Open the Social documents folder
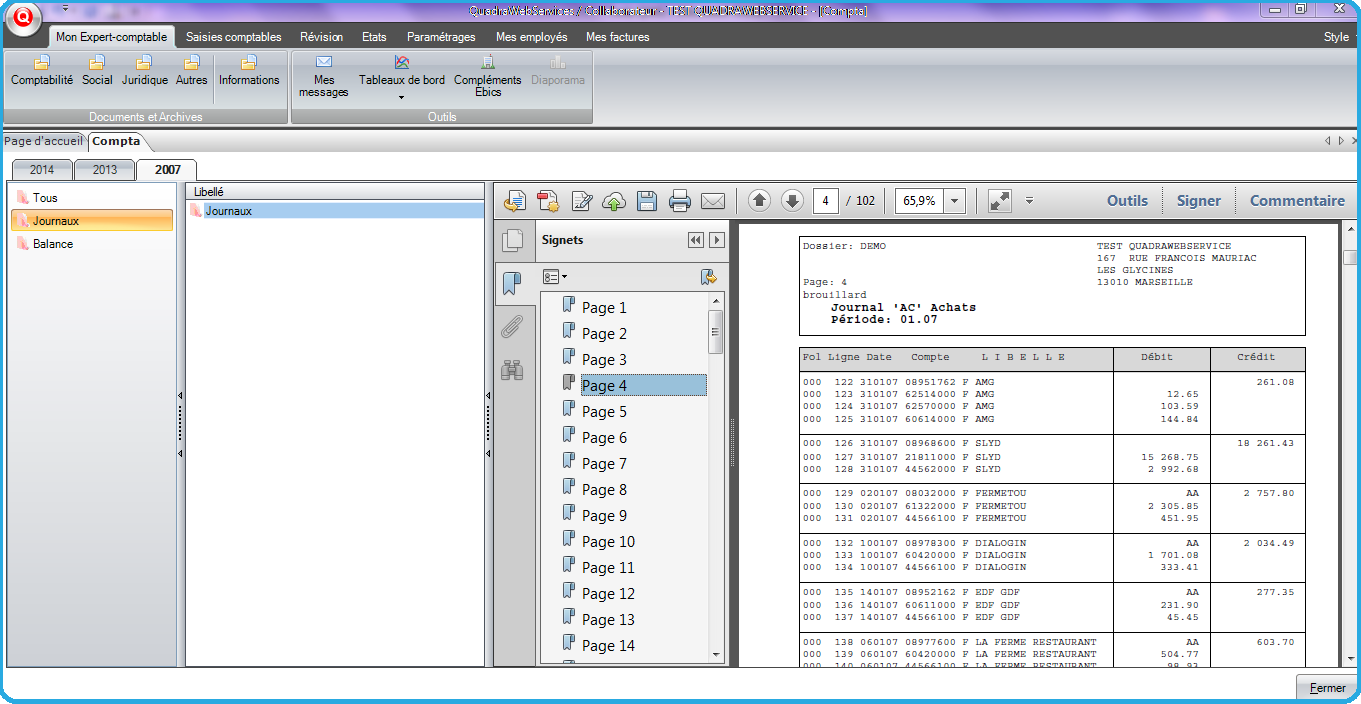Image resolution: width=1361 pixels, height=704 pixels. (x=97, y=71)
